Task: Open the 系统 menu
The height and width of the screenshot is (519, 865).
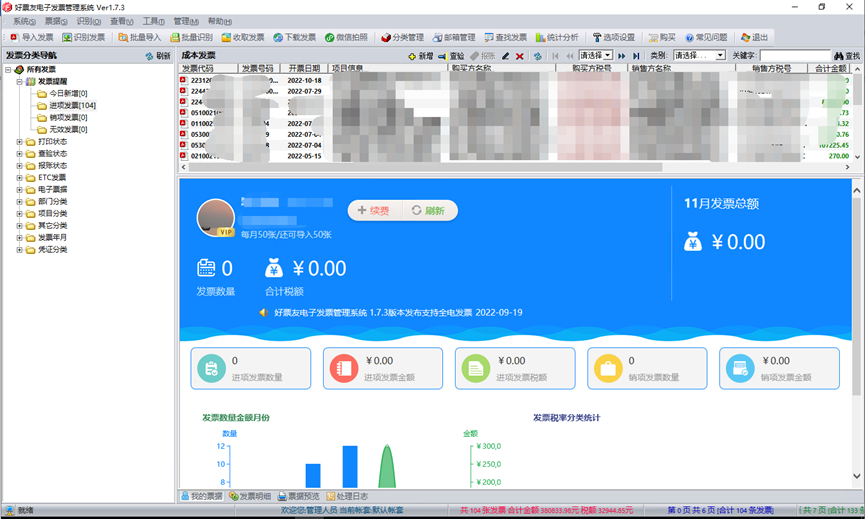Action: tap(24, 21)
